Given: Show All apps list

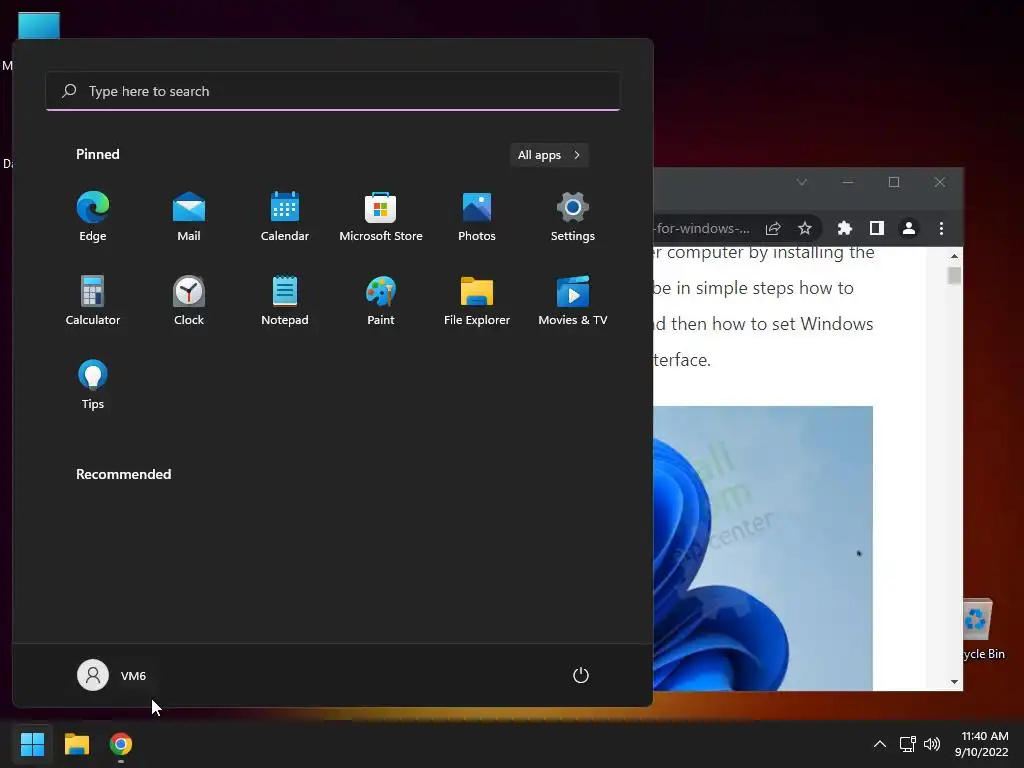Looking at the screenshot, I should pos(549,155).
